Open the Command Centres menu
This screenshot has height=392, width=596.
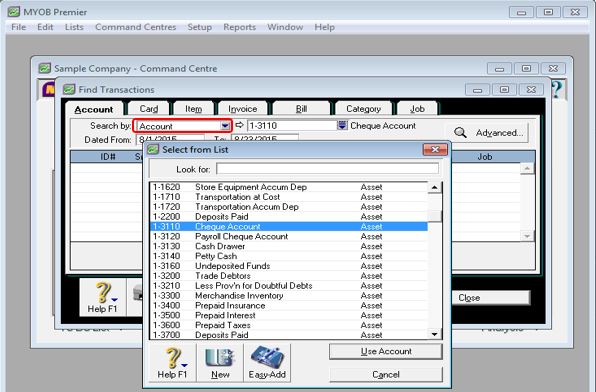(135, 27)
